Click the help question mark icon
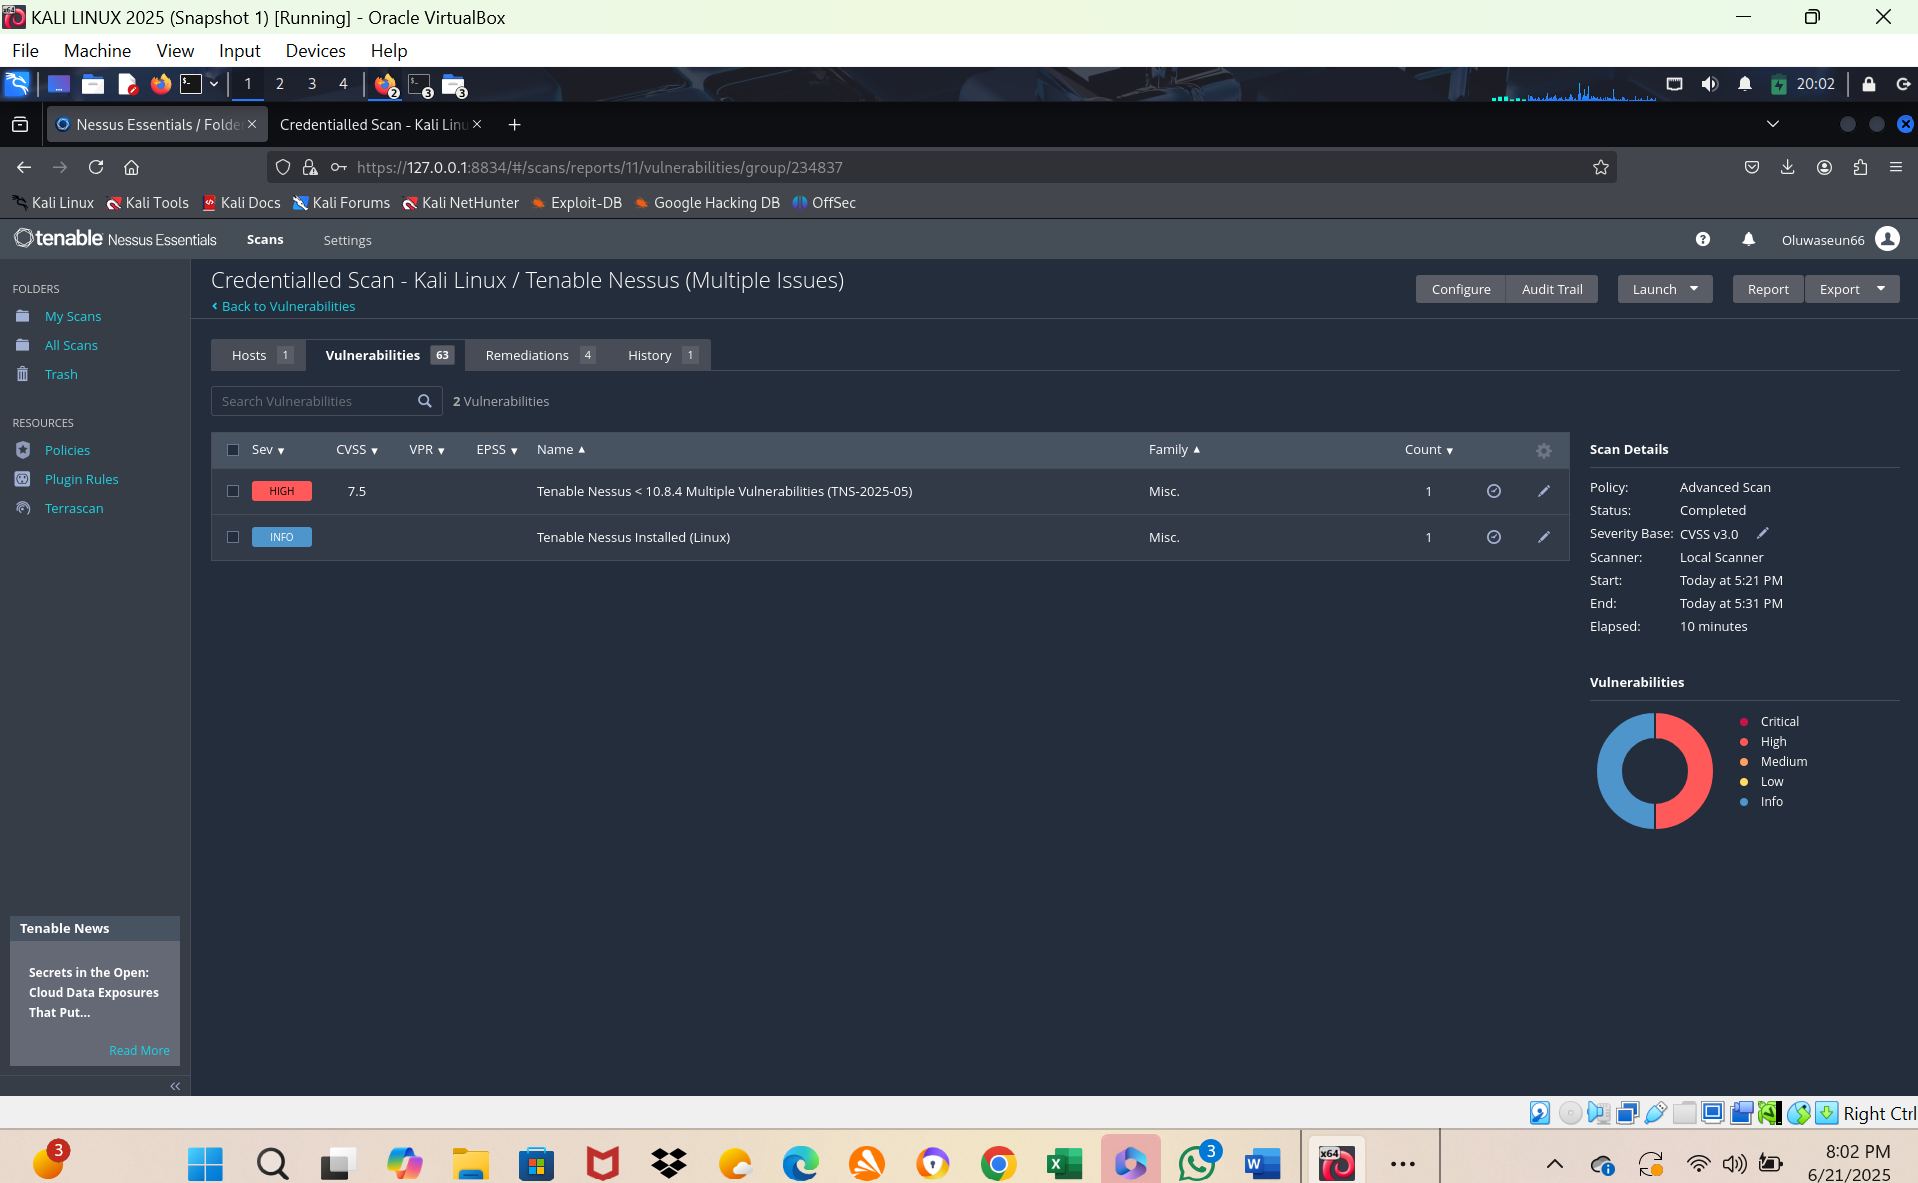1918x1183 pixels. pos(1702,239)
